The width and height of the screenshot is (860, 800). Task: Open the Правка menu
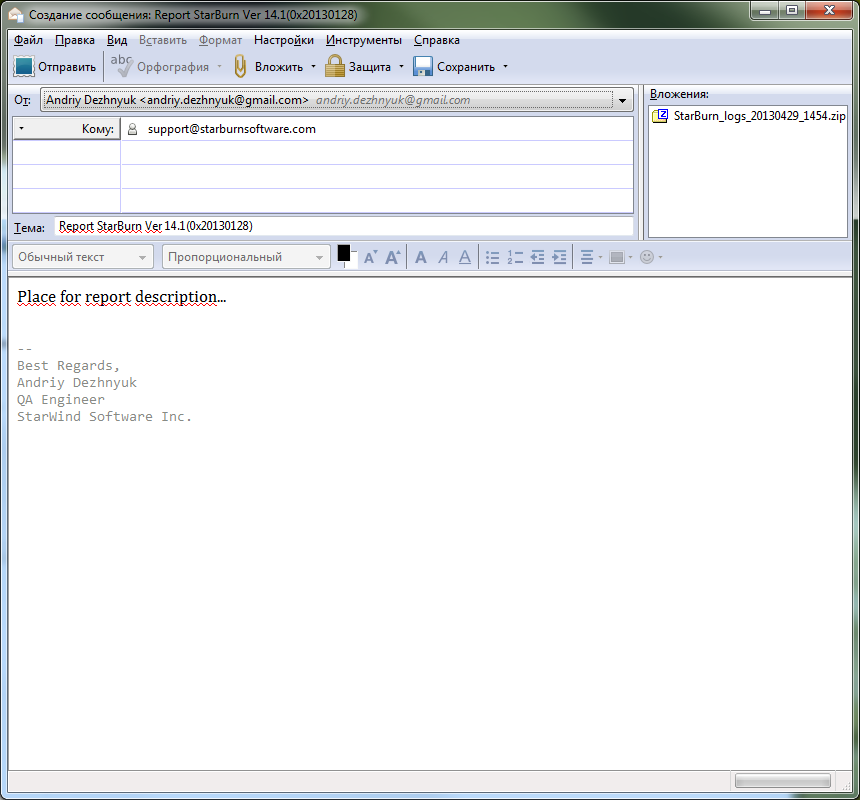(75, 40)
